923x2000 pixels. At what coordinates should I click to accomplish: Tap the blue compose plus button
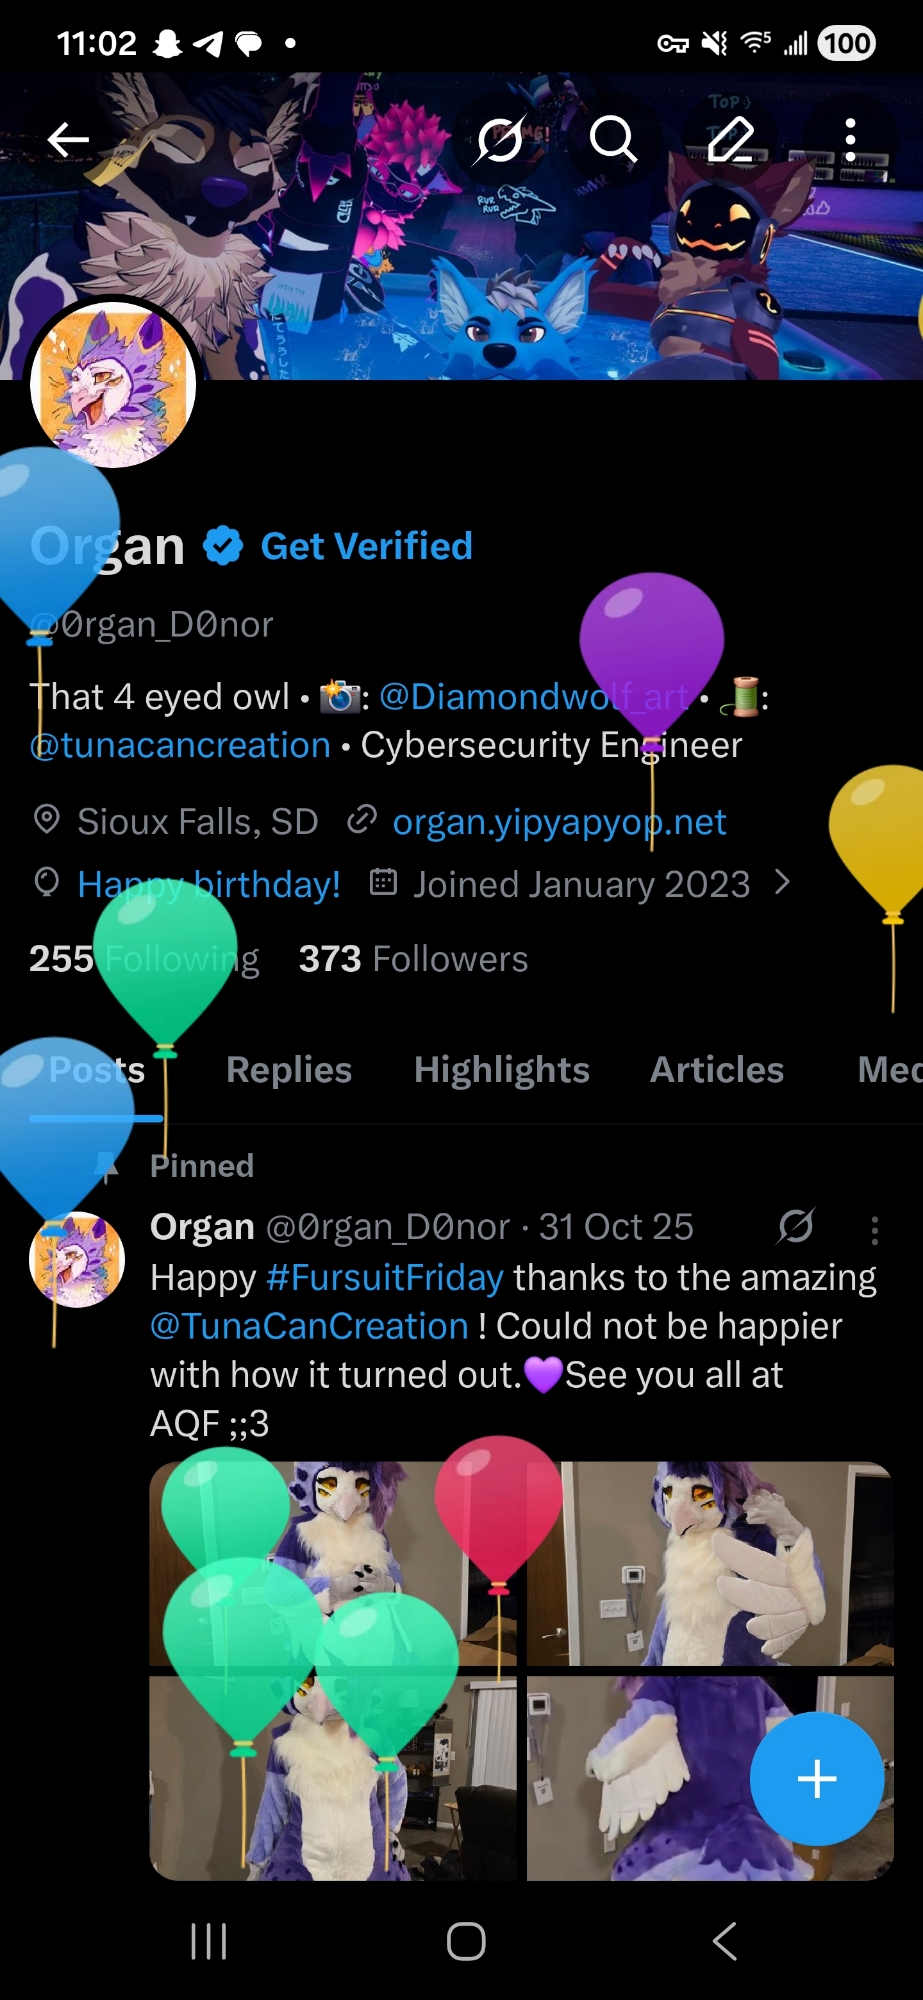point(816,1778)
